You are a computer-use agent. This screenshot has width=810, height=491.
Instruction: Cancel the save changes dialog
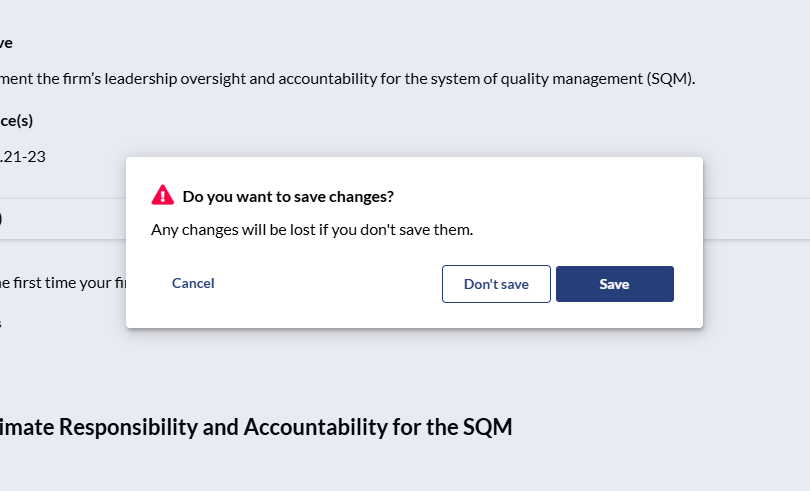point(193,283)
